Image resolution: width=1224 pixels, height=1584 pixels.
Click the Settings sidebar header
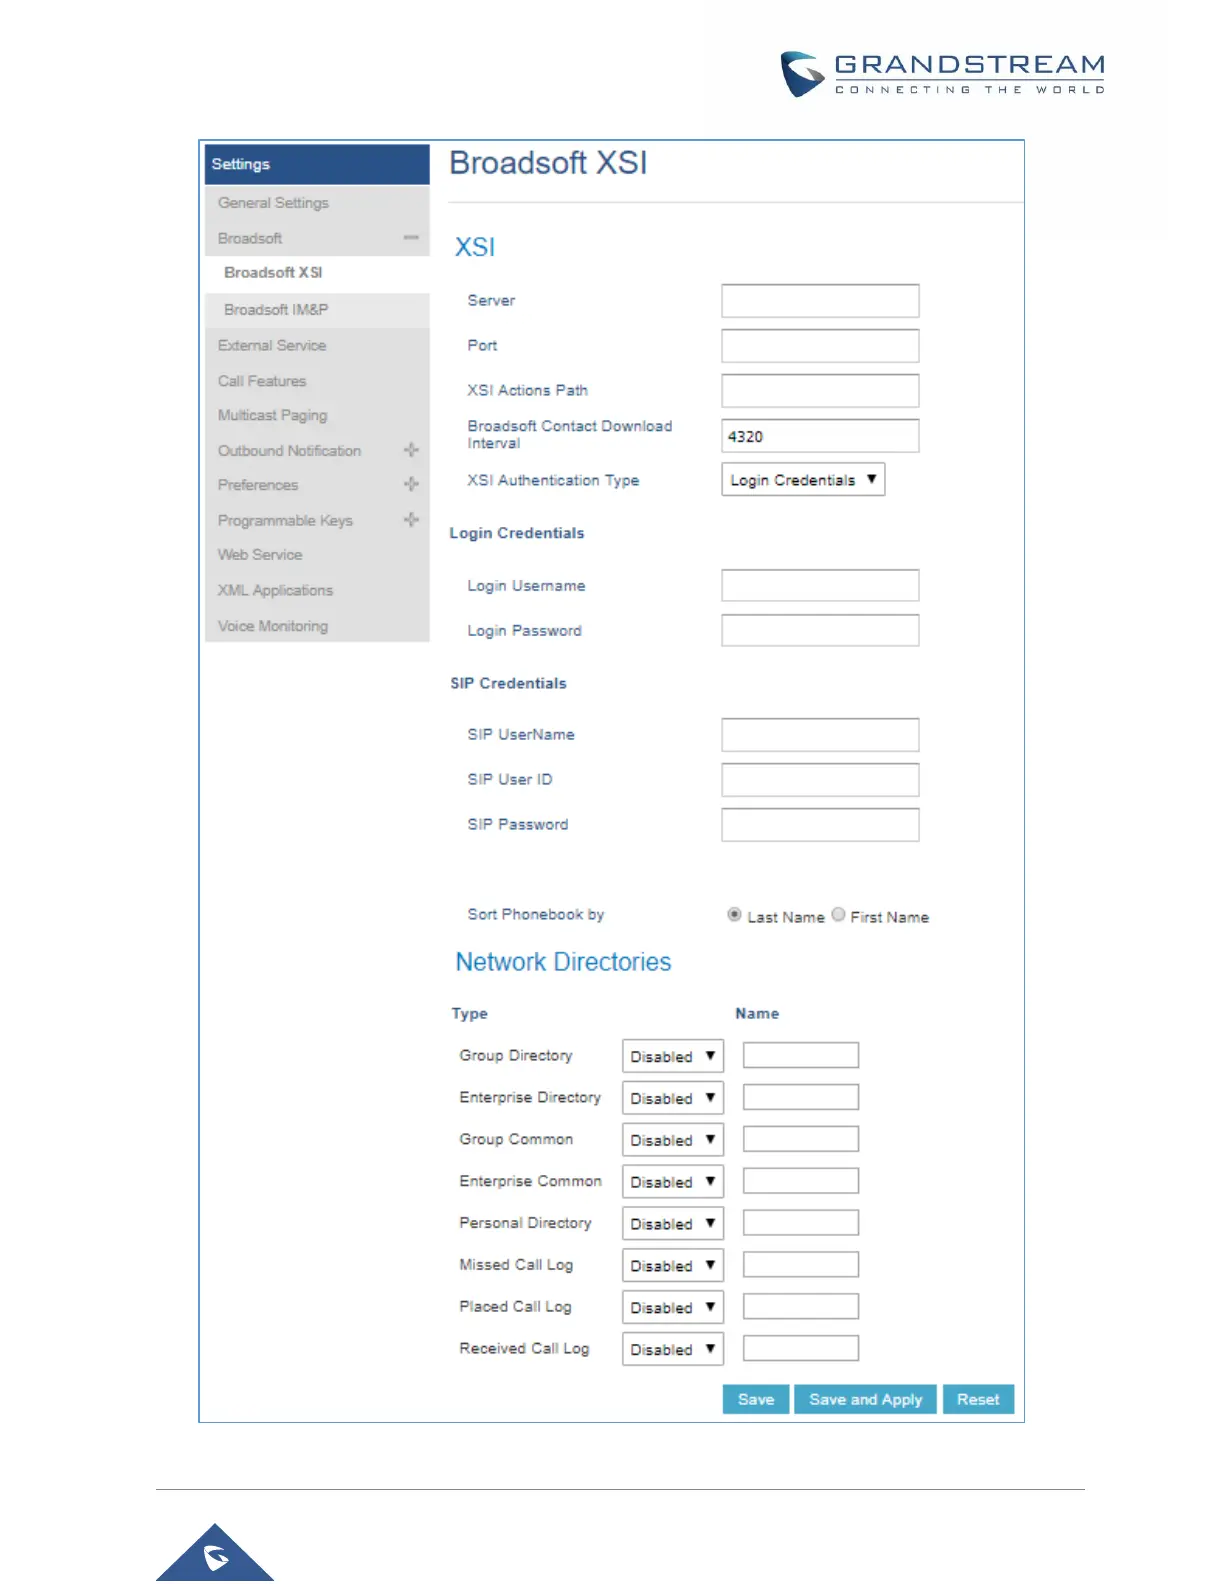pos(317,165)
